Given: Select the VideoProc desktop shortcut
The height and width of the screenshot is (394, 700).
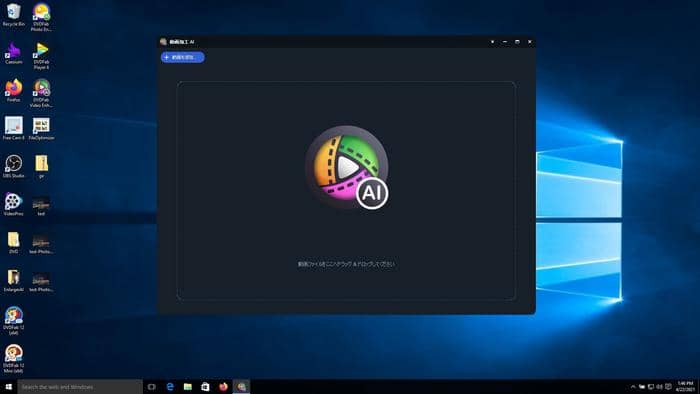Looking at the screenshot, I should 13,204.
